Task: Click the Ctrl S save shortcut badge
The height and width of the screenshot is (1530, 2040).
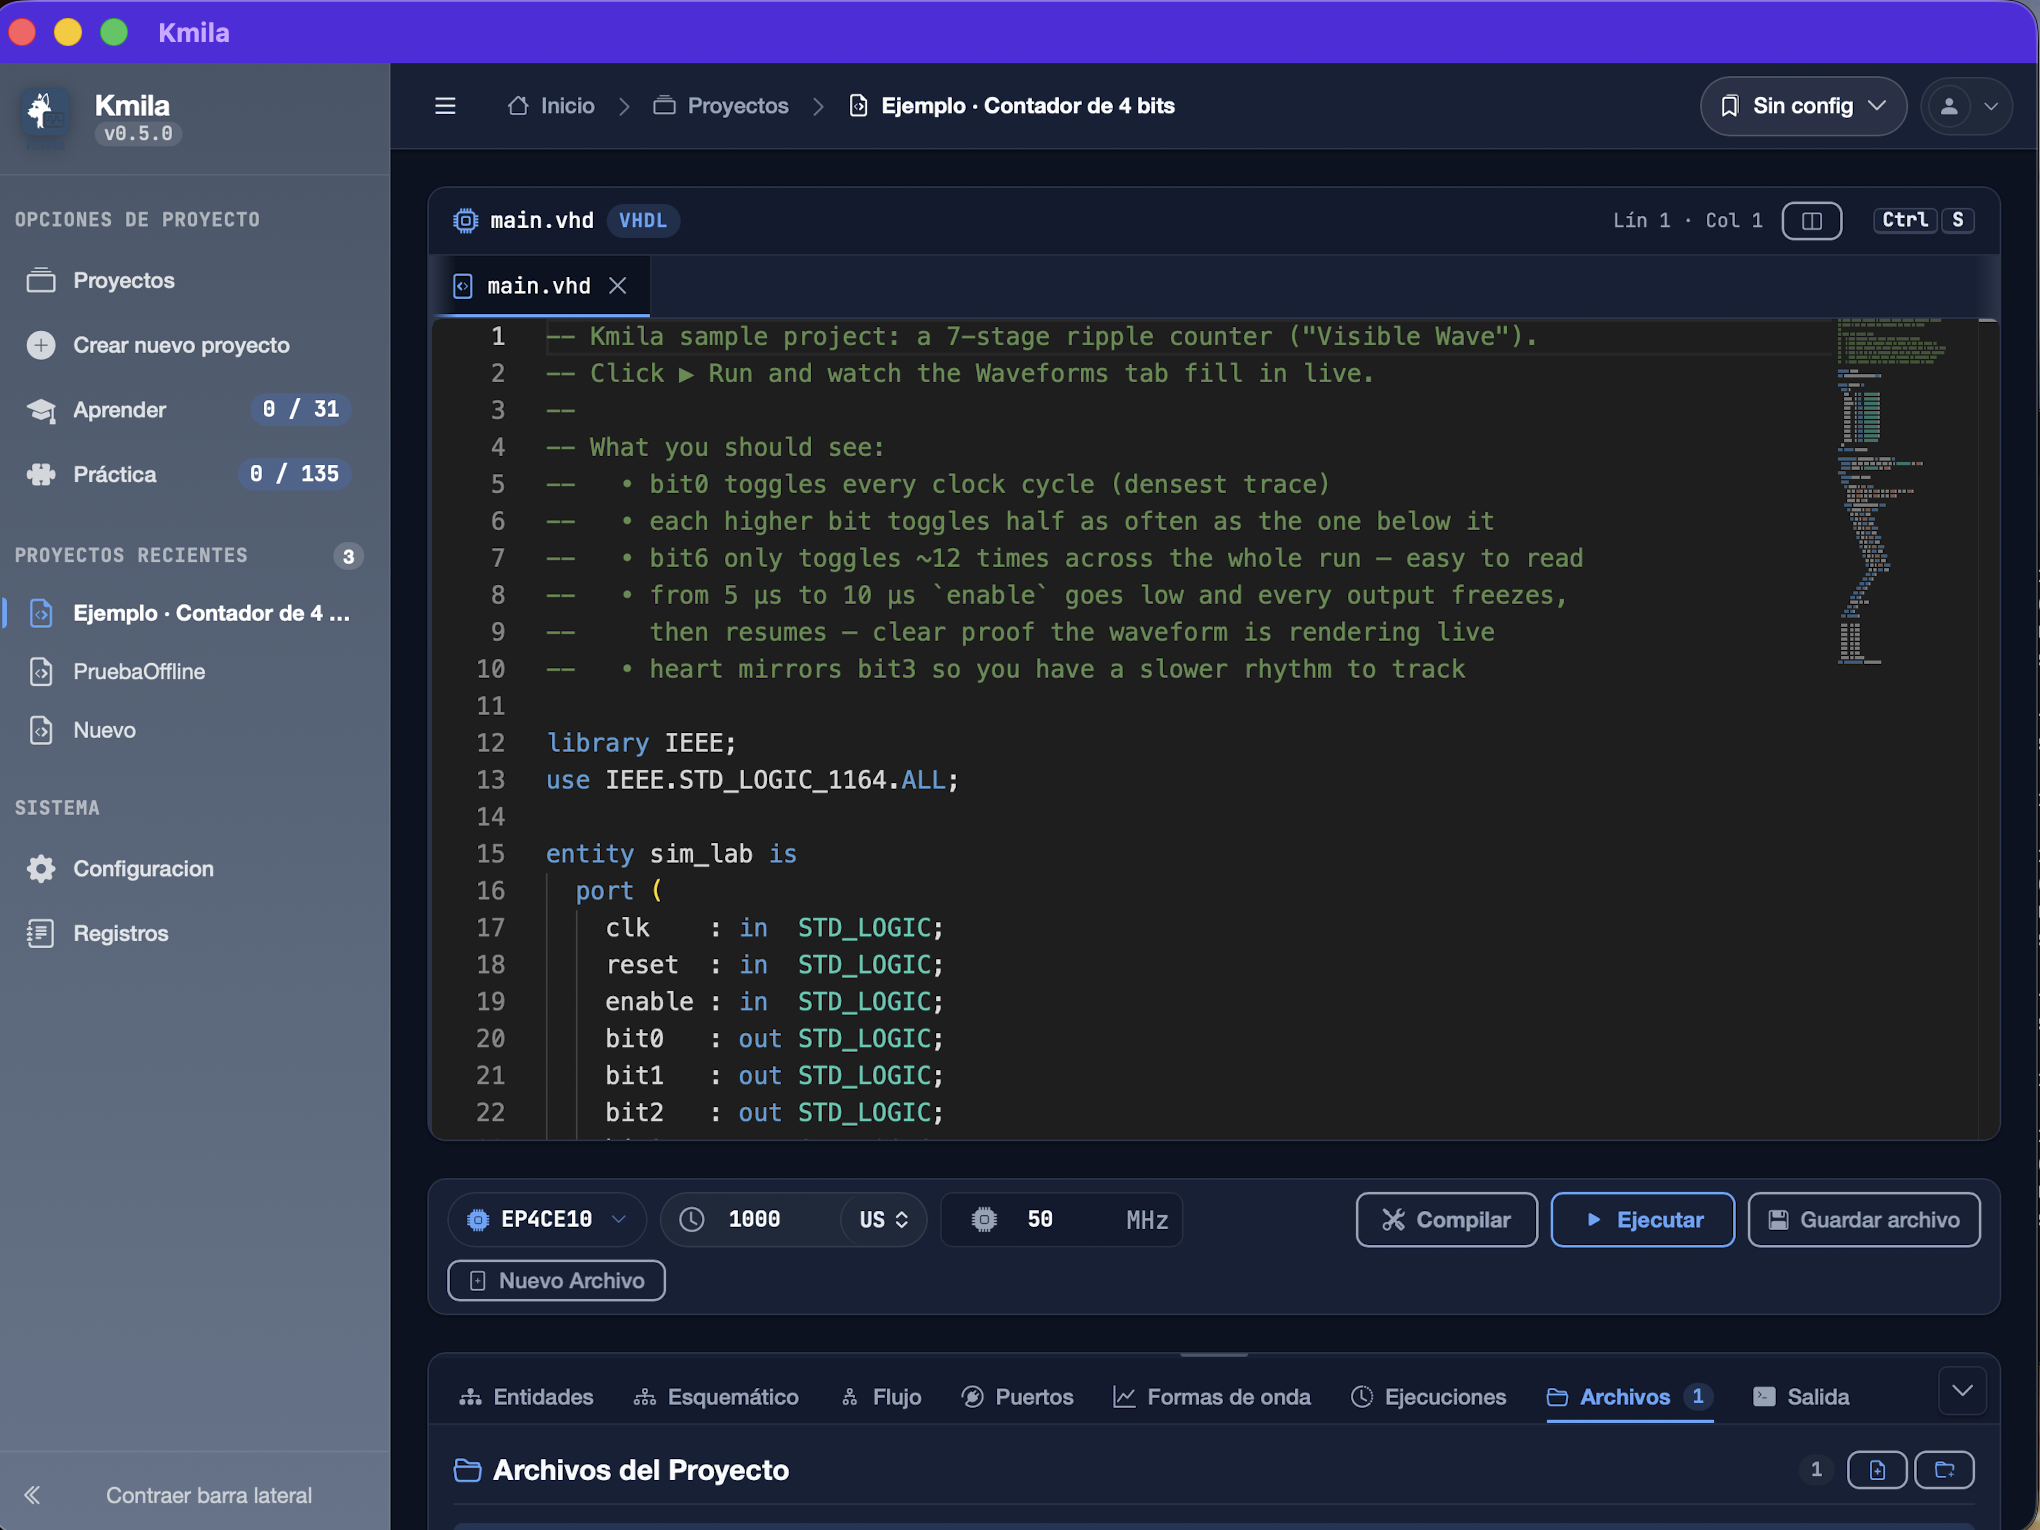Action: click(1923, 220)
